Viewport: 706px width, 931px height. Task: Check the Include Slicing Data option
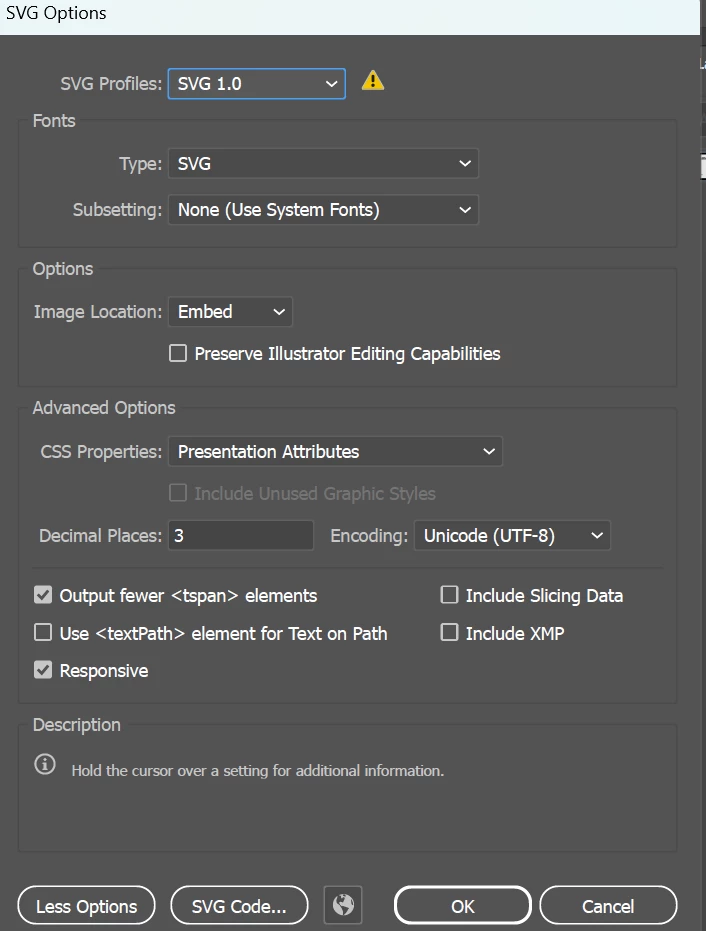tap(449, 595)
